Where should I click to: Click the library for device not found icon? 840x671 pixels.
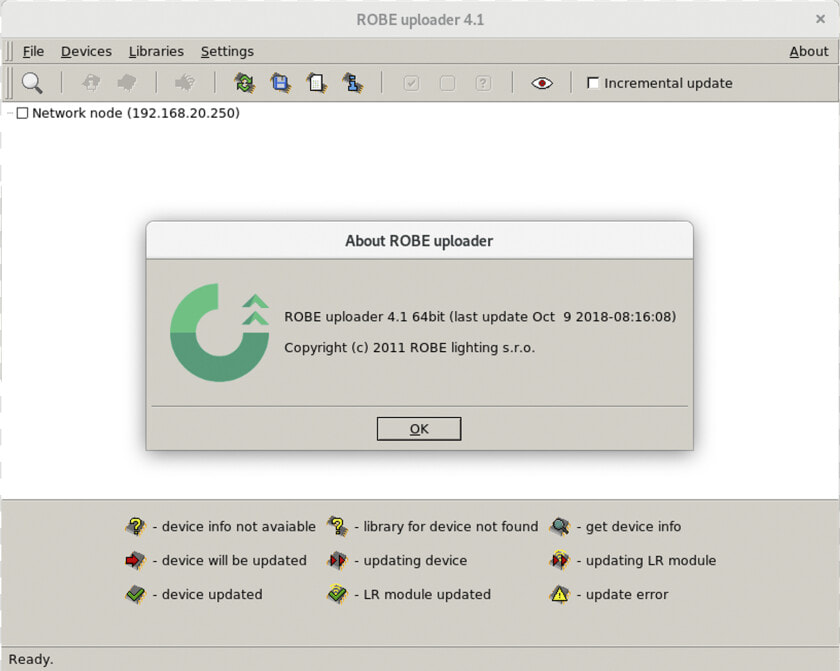coord(338,526)
